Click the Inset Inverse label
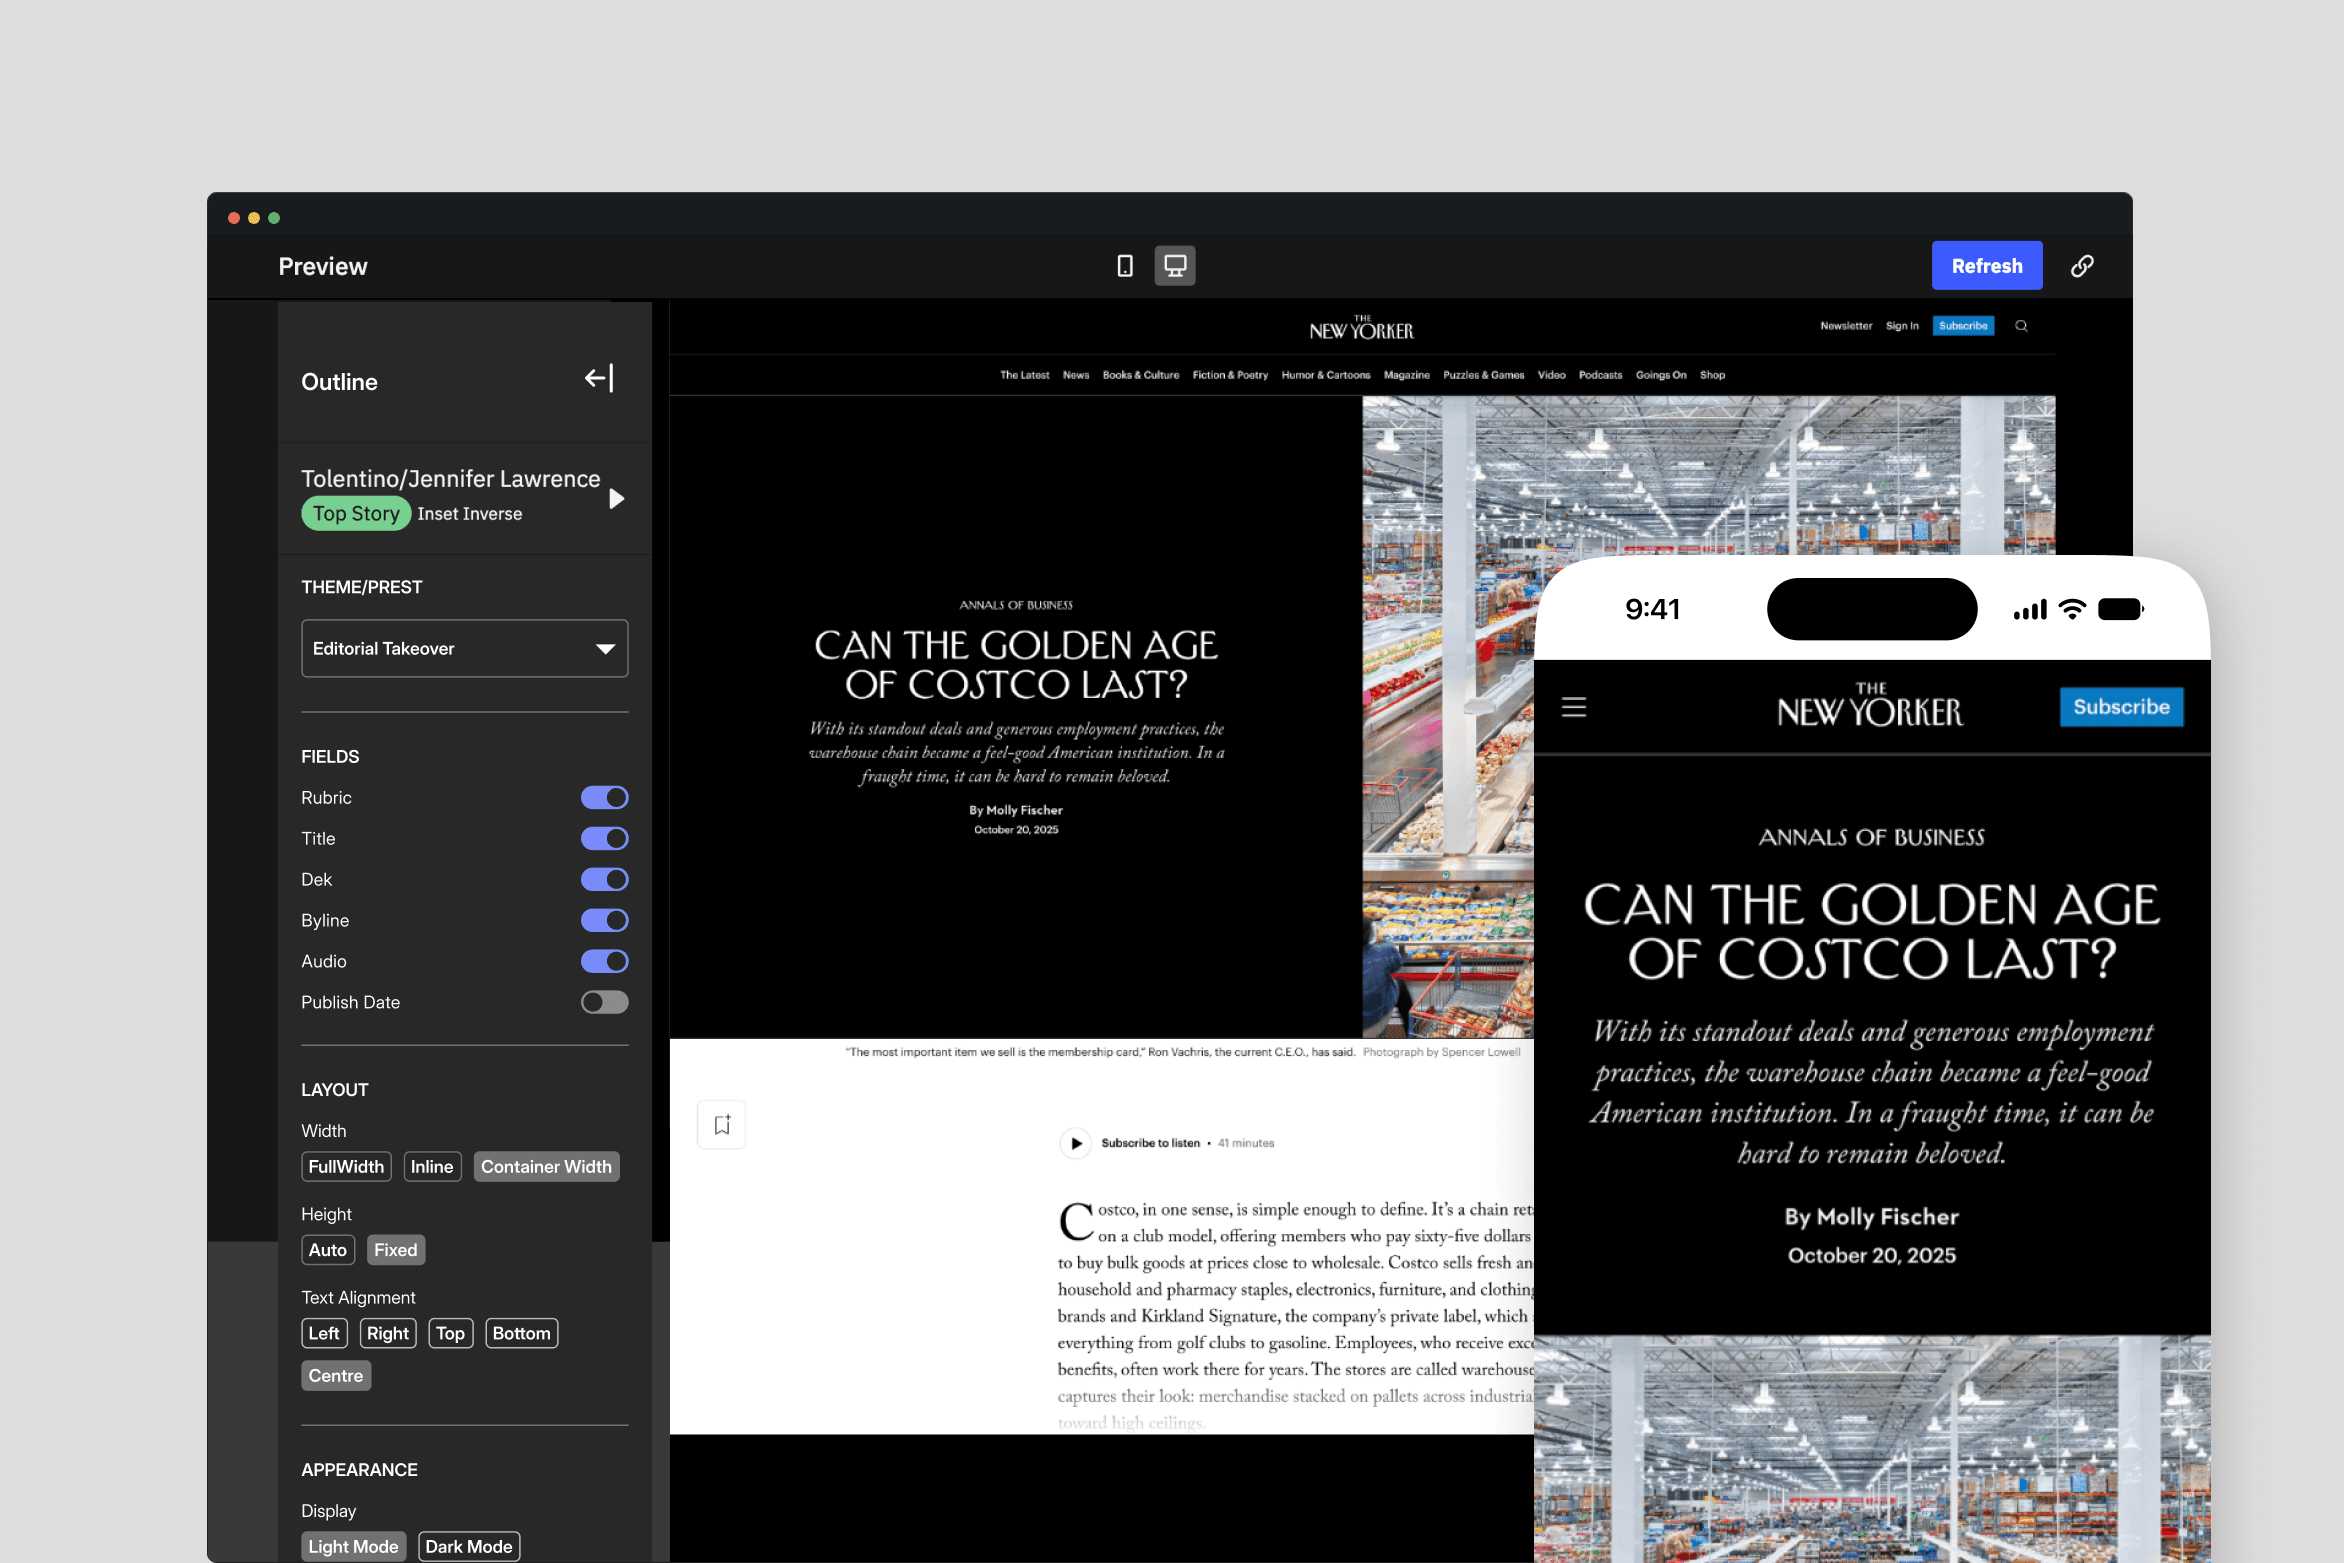Viewport: 2344px width, 1563px height. pos(470,514)
